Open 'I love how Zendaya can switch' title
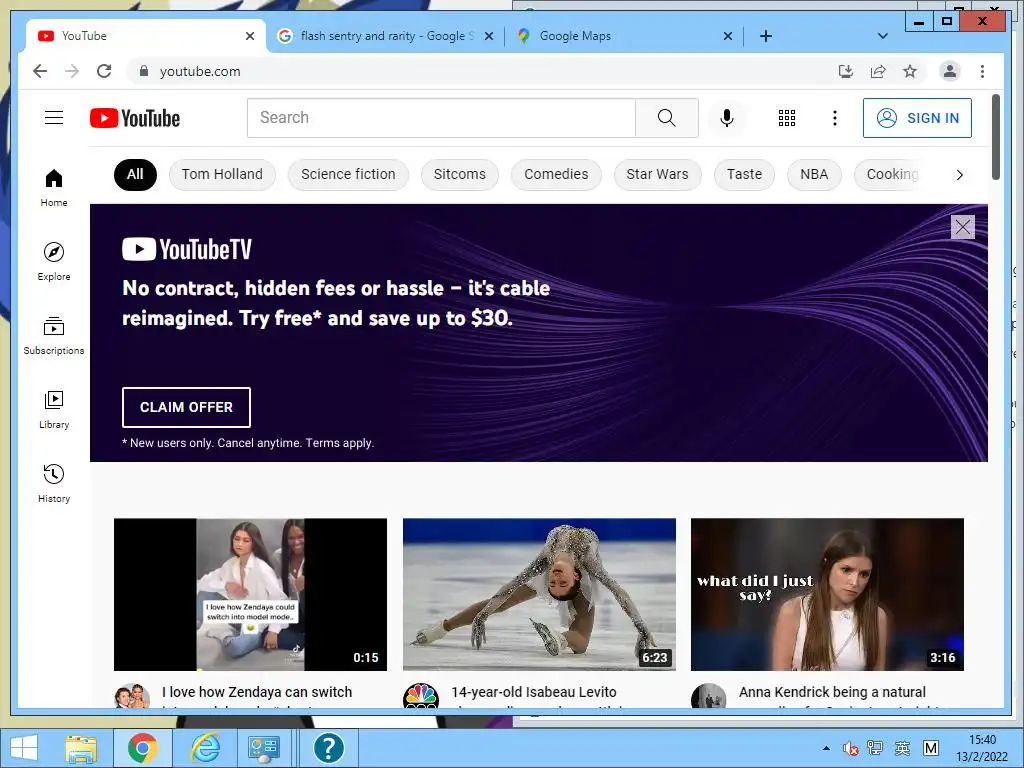The image size is (1024, 768). 257,692
